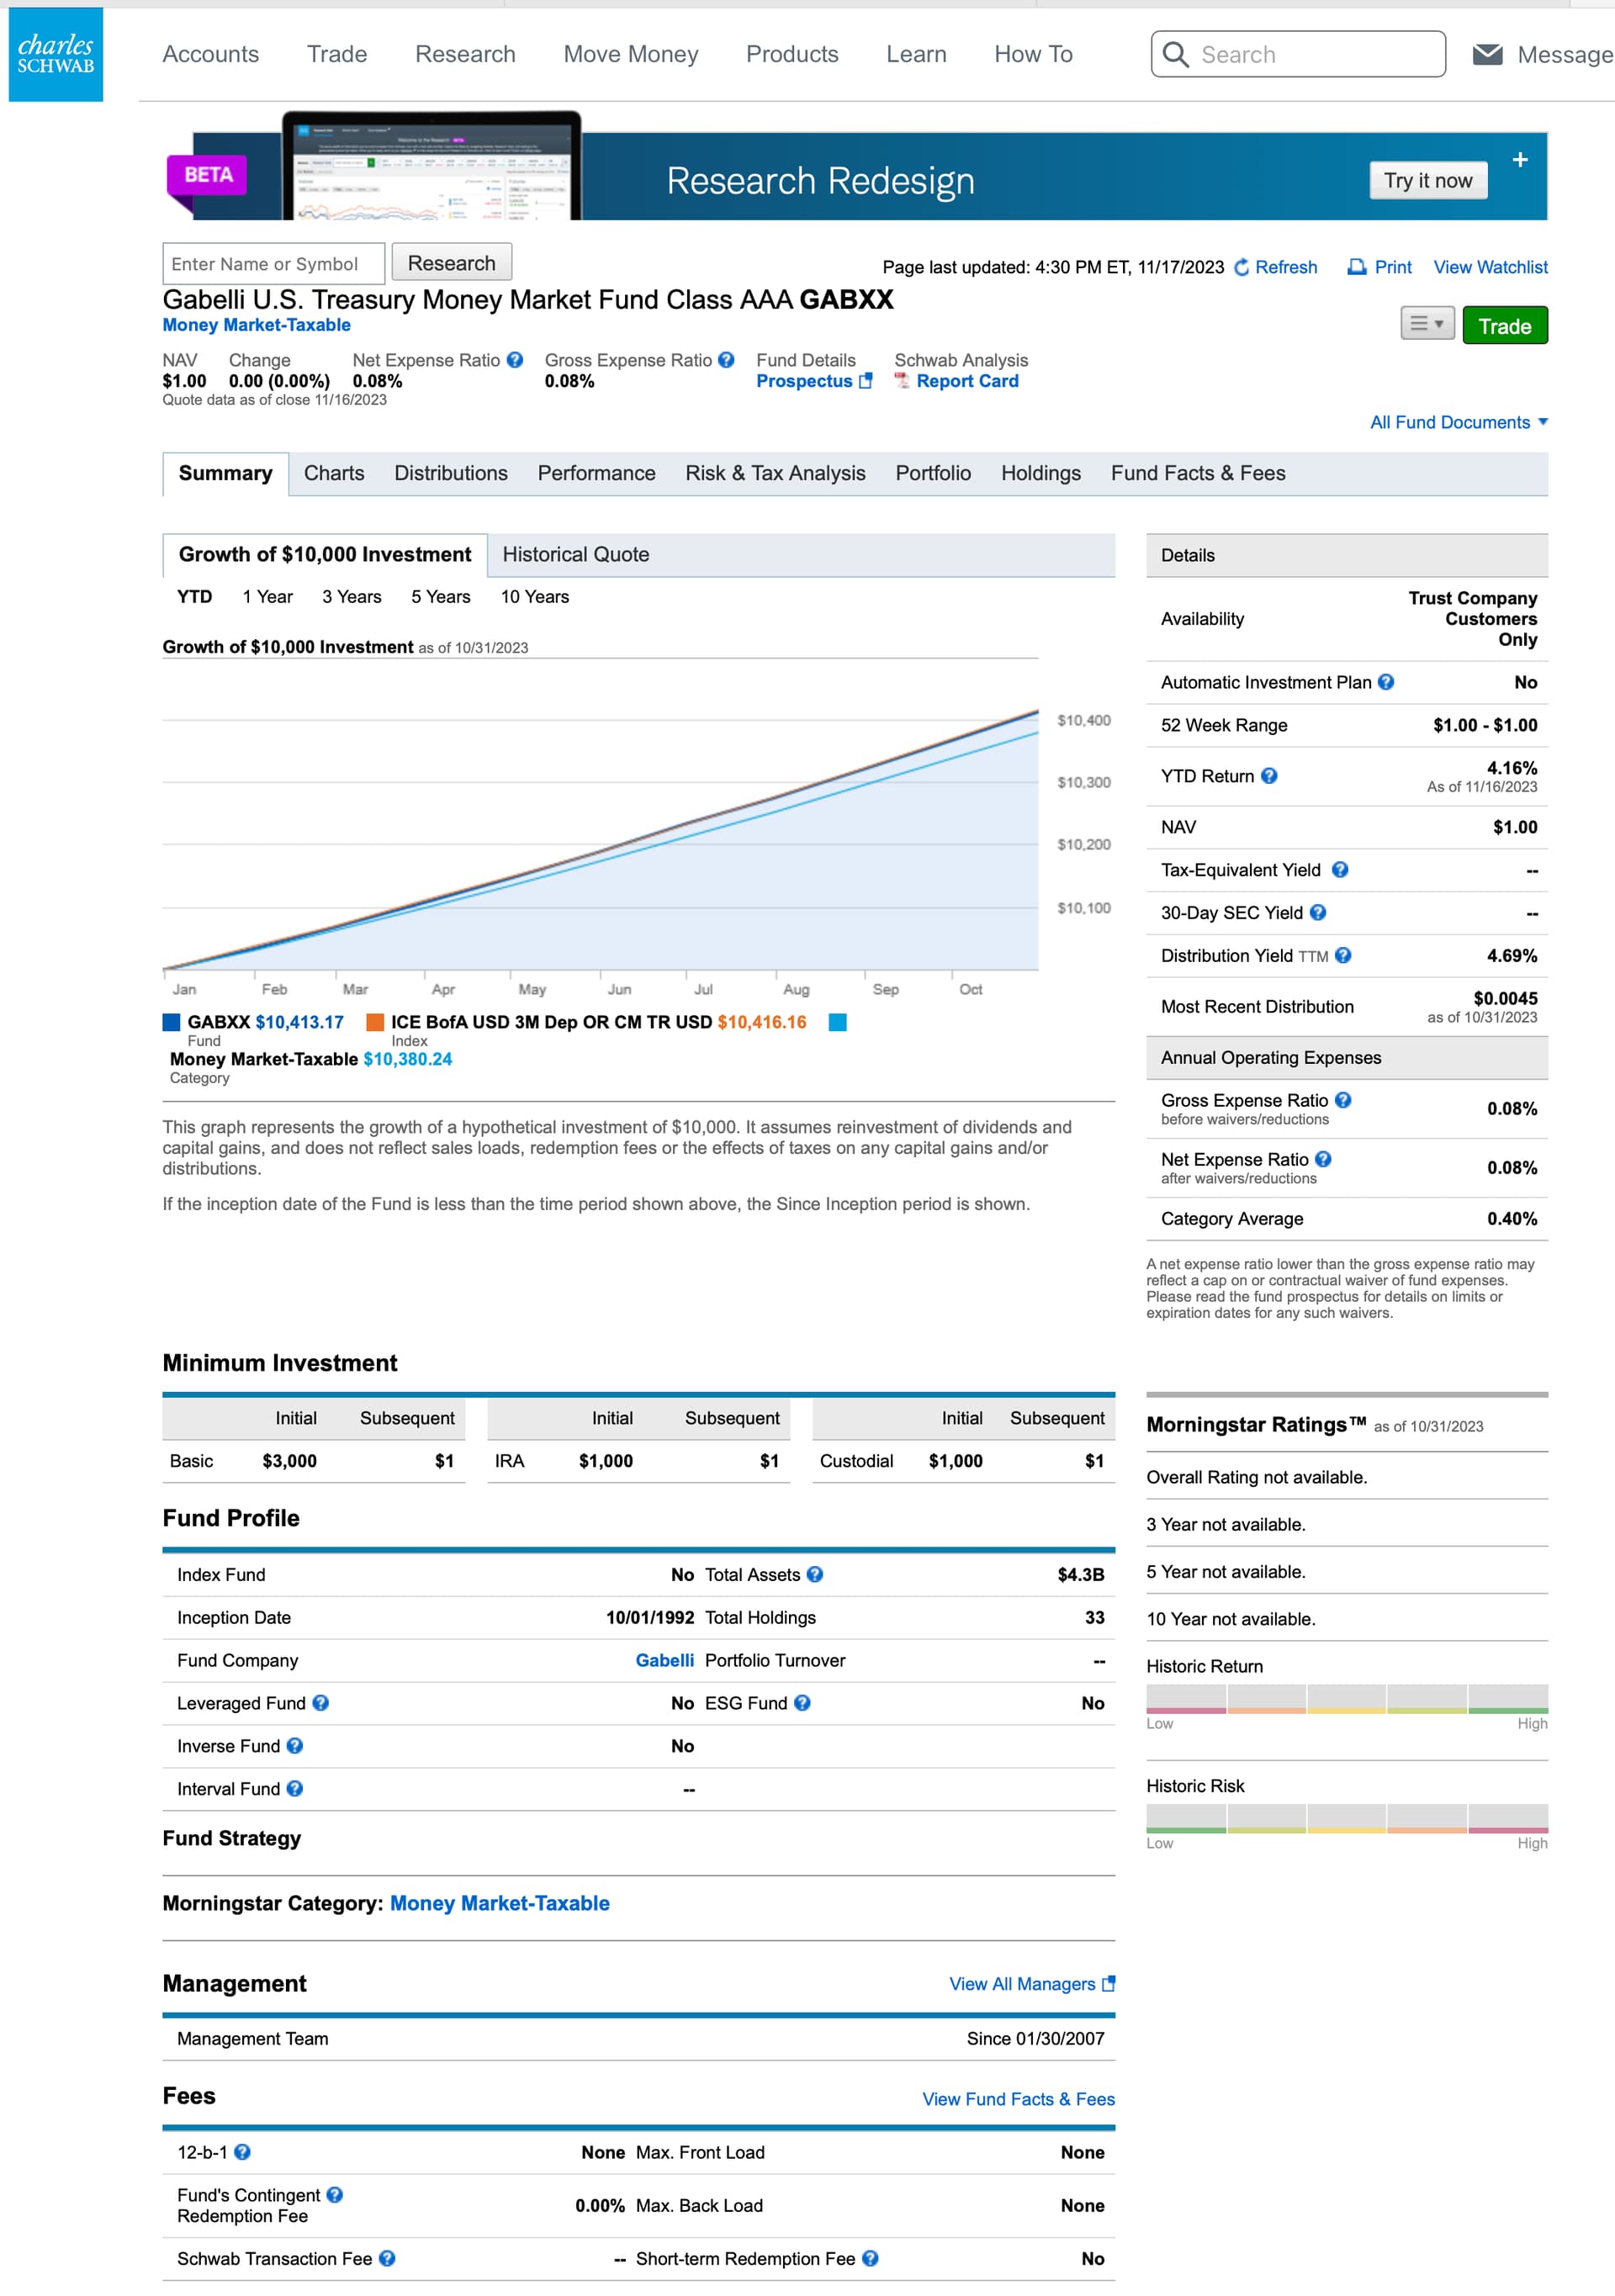Open the Products navigation menu
The image size is (1615, 2296).
click(x=792, y=54)
